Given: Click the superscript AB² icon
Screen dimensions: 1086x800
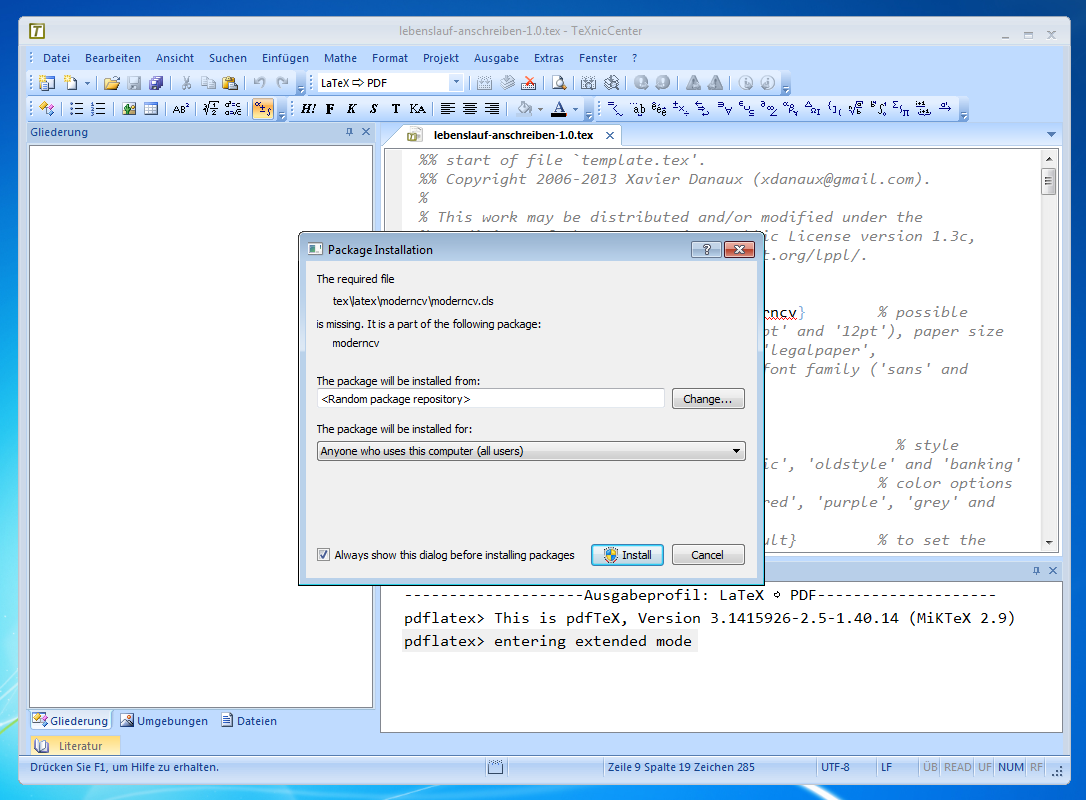Looking at the screenshot, I should pos(181,109).
